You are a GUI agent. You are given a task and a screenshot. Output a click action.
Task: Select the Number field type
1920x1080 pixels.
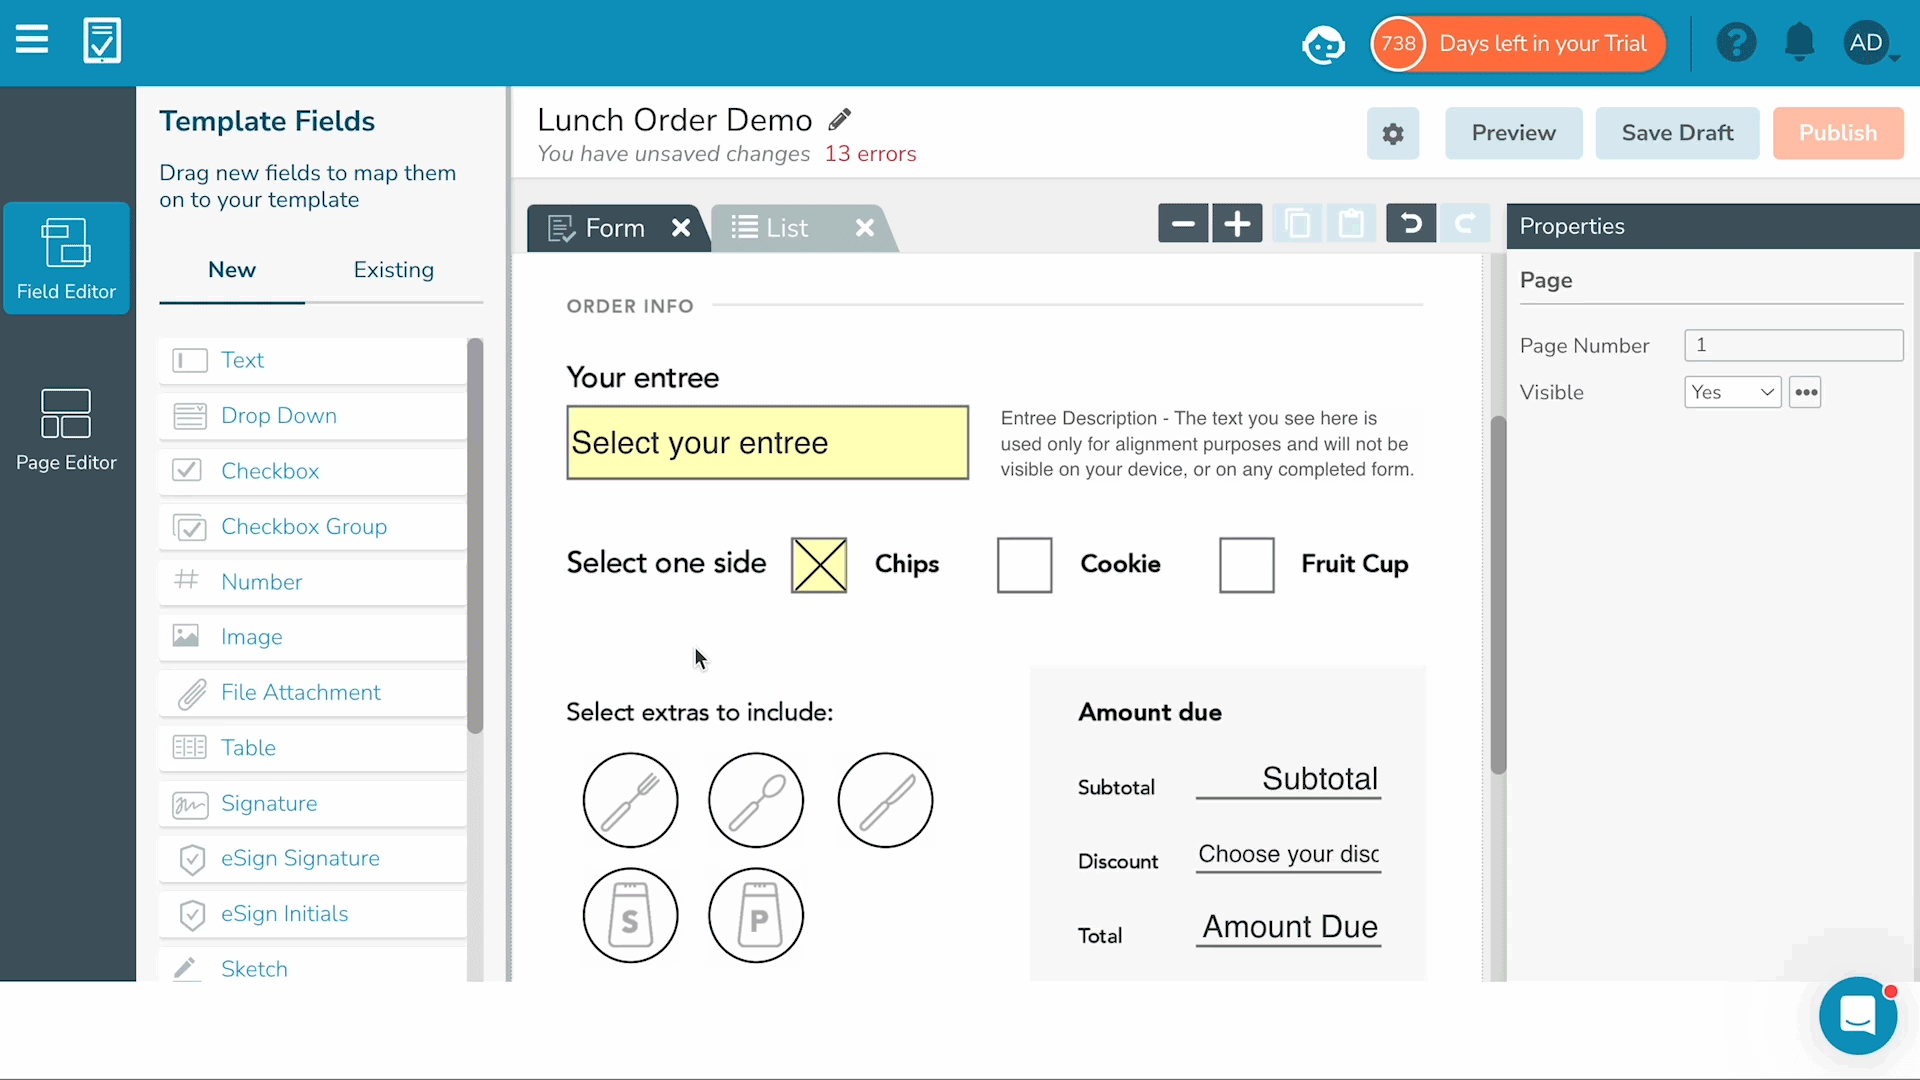(x=313, y=582)
